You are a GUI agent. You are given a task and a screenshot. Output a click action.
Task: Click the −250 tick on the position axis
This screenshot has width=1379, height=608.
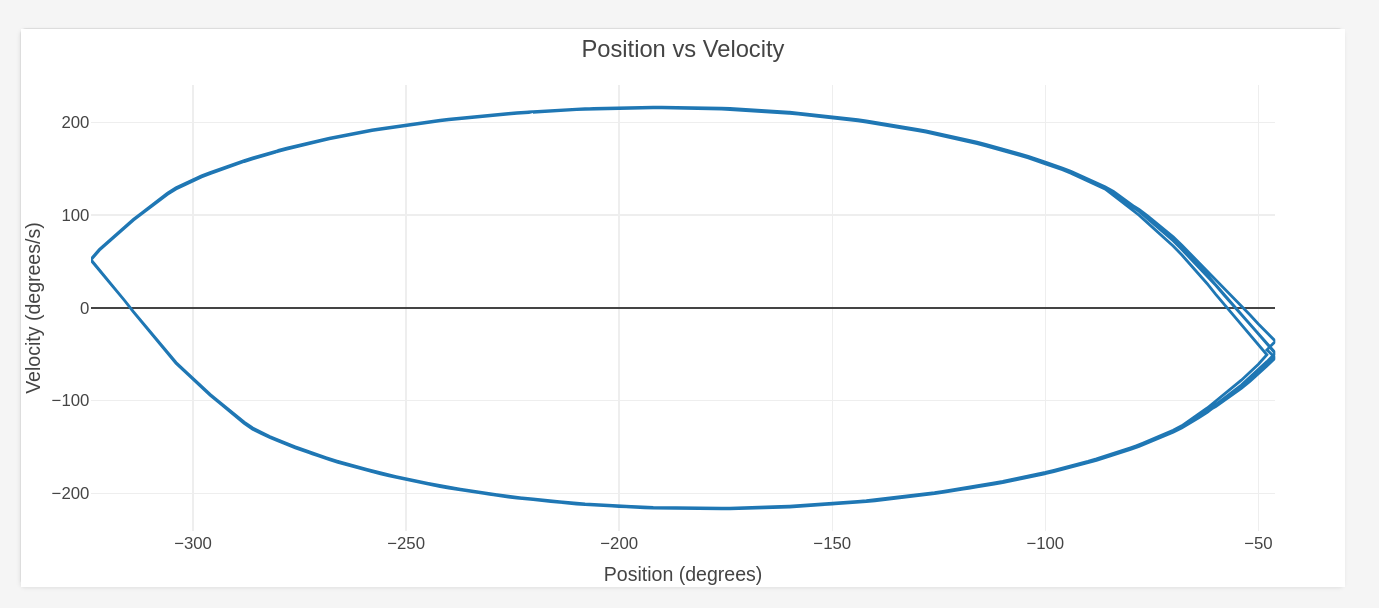[x=406, y=544]
